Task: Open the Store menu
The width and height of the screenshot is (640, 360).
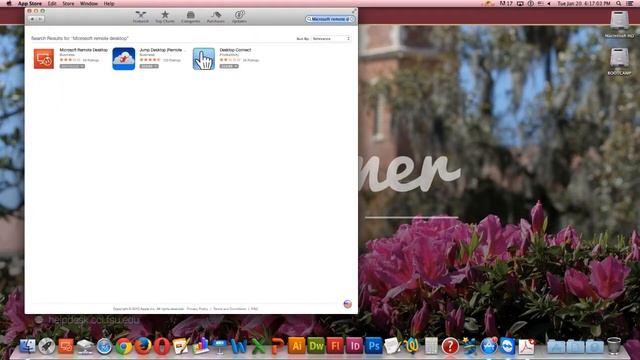Action: pos(68,3)
